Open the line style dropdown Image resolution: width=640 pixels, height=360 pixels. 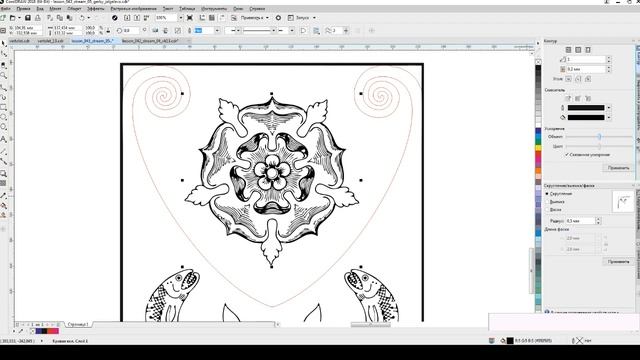273,31
